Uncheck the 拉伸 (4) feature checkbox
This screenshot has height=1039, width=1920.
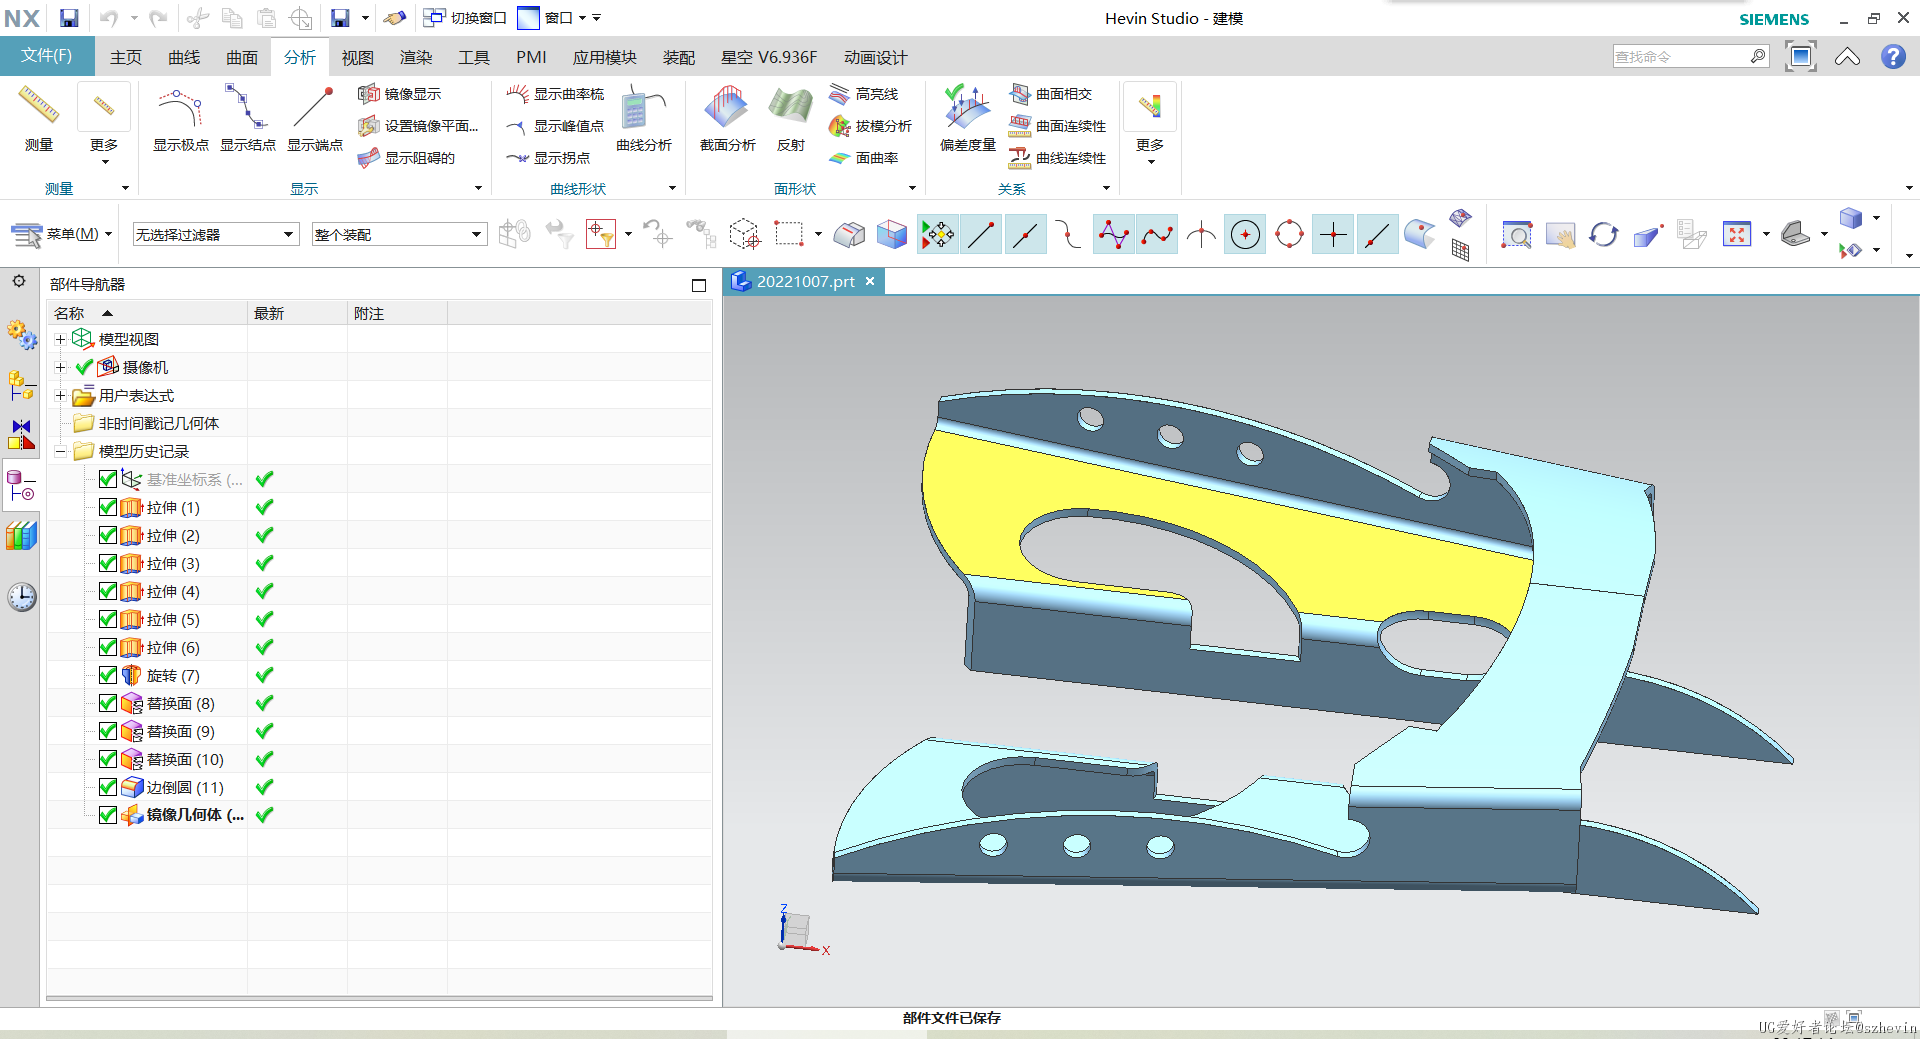(108, 591)
